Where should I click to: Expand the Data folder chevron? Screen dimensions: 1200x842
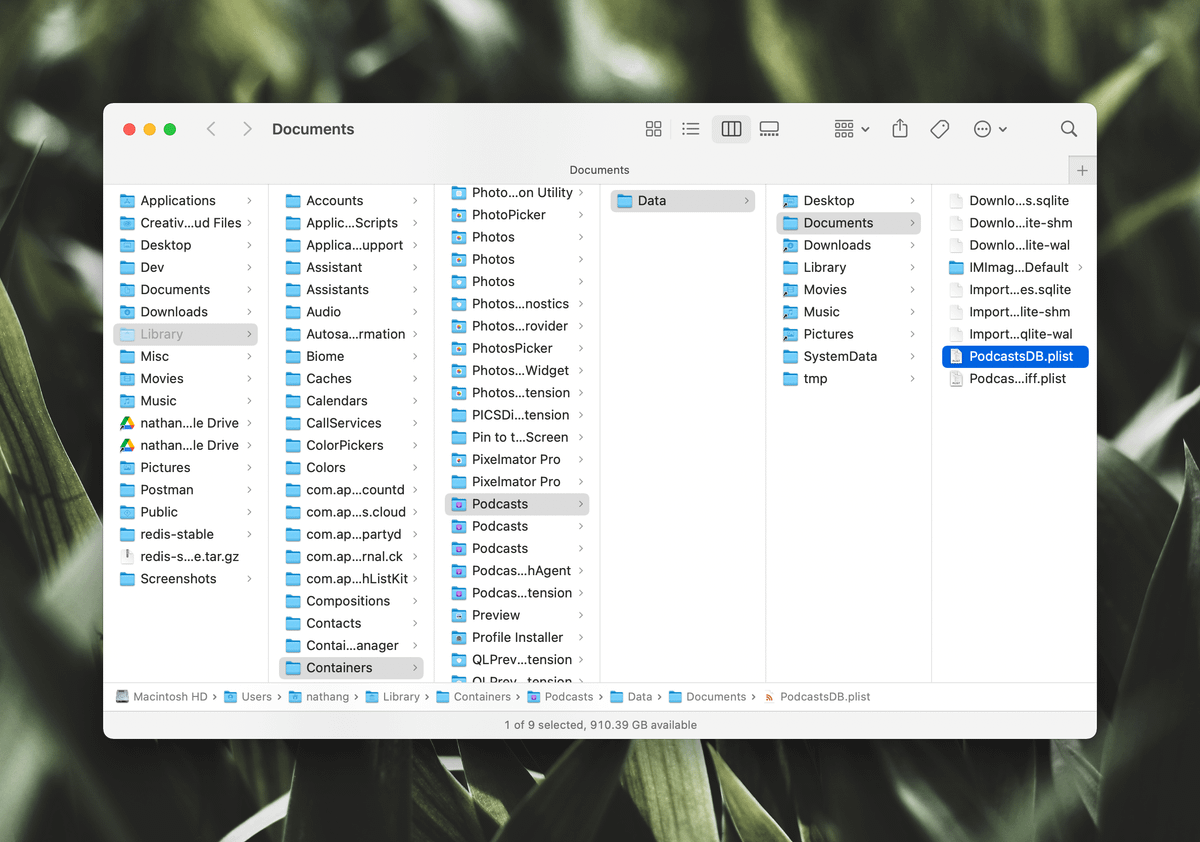point(747,201)
